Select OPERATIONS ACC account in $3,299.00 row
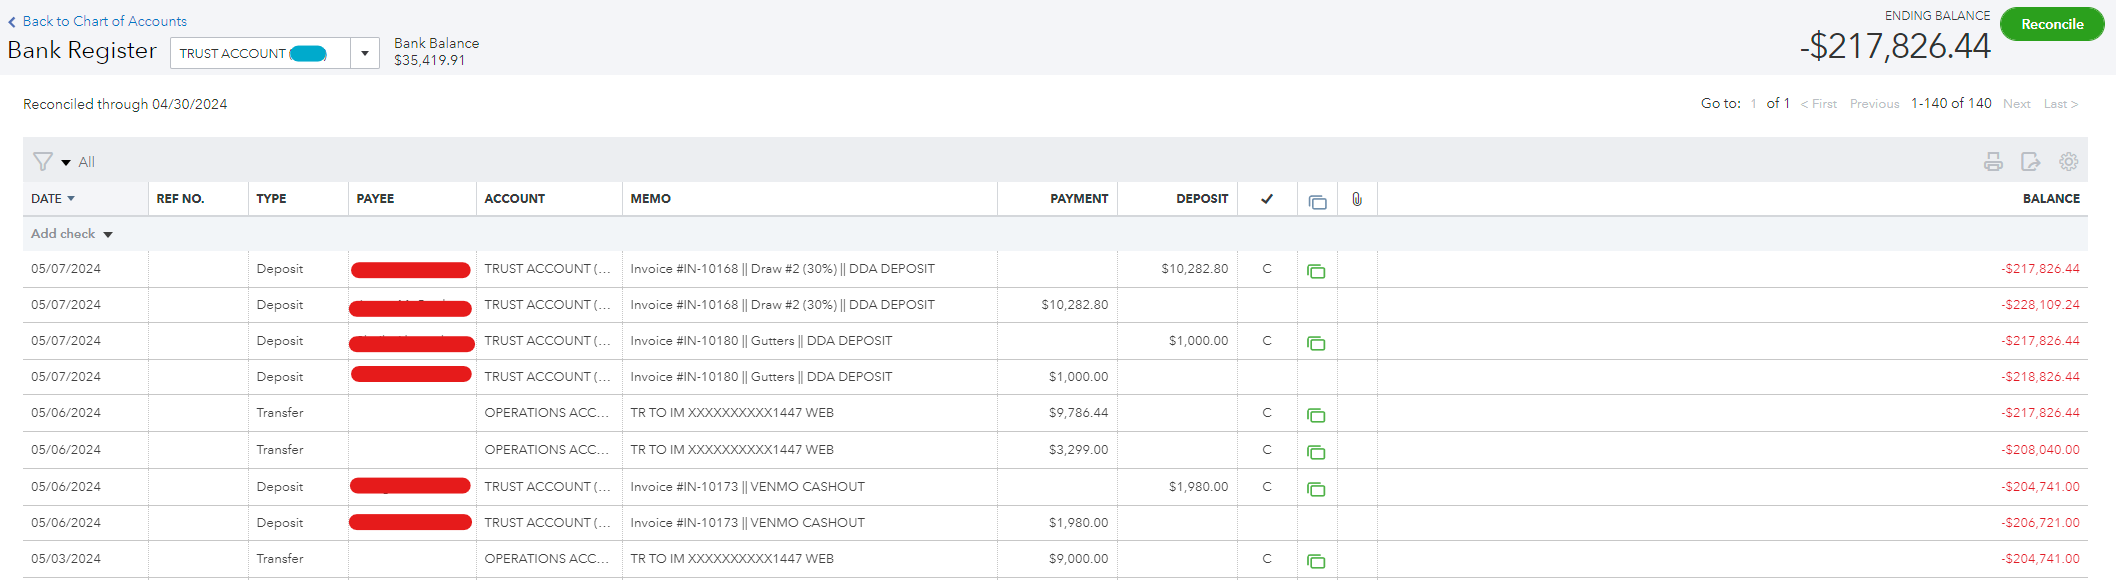 pos(546,450)
